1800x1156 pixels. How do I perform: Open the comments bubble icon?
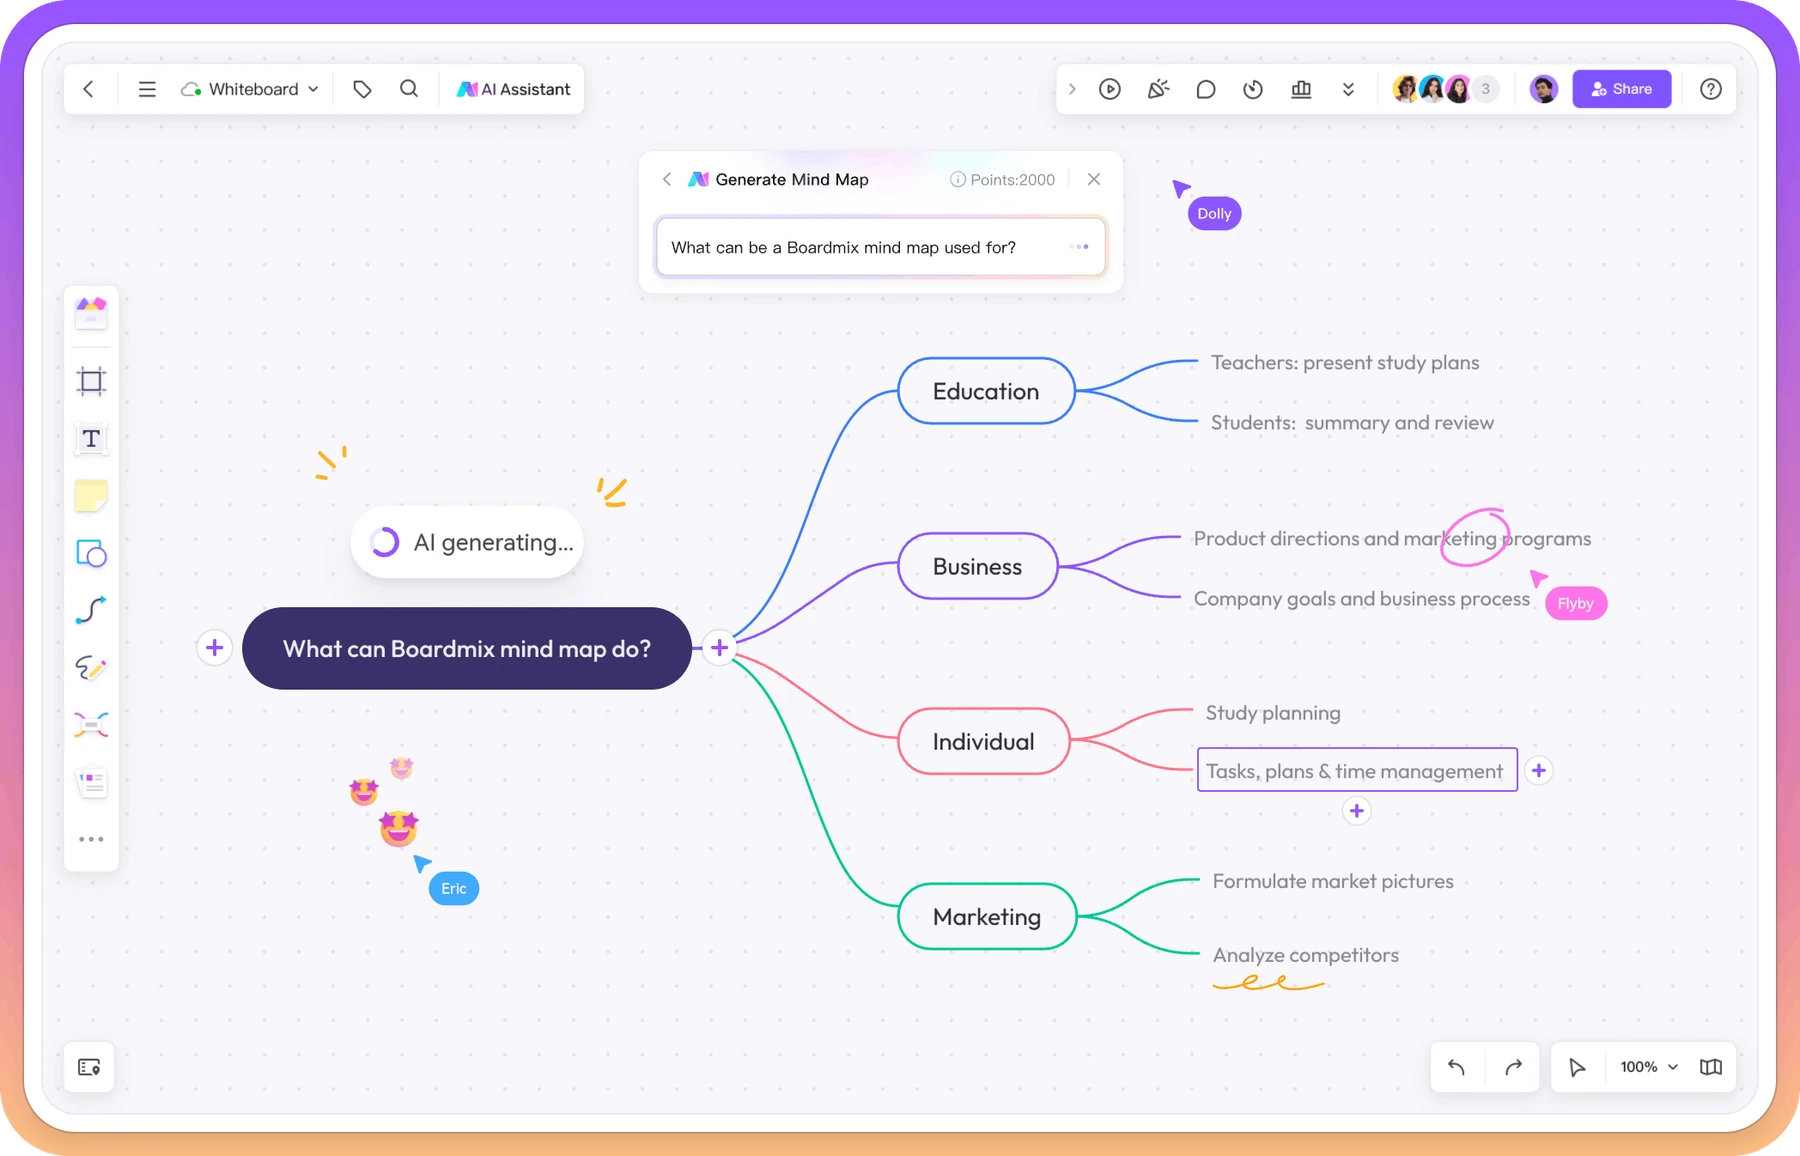[x=1206, y=89]
